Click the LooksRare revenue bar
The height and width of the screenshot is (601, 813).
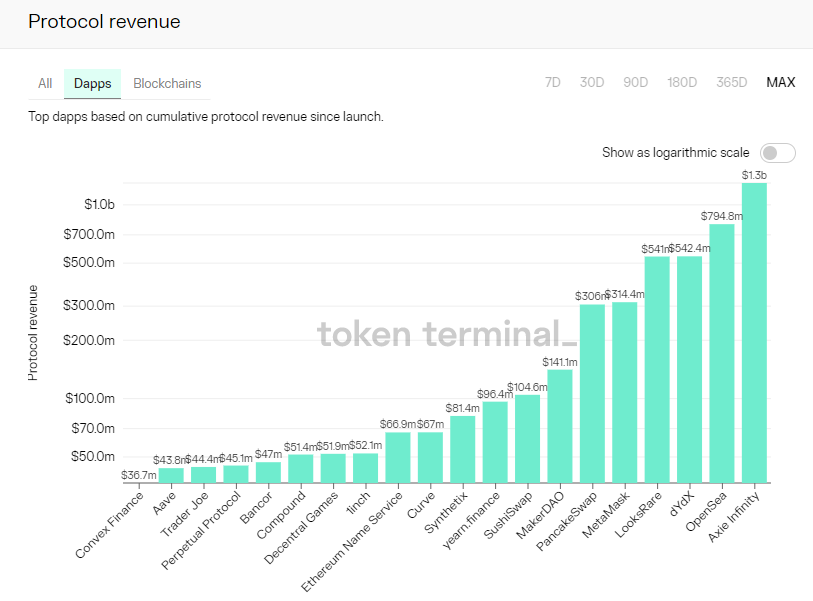coord(657,369)
